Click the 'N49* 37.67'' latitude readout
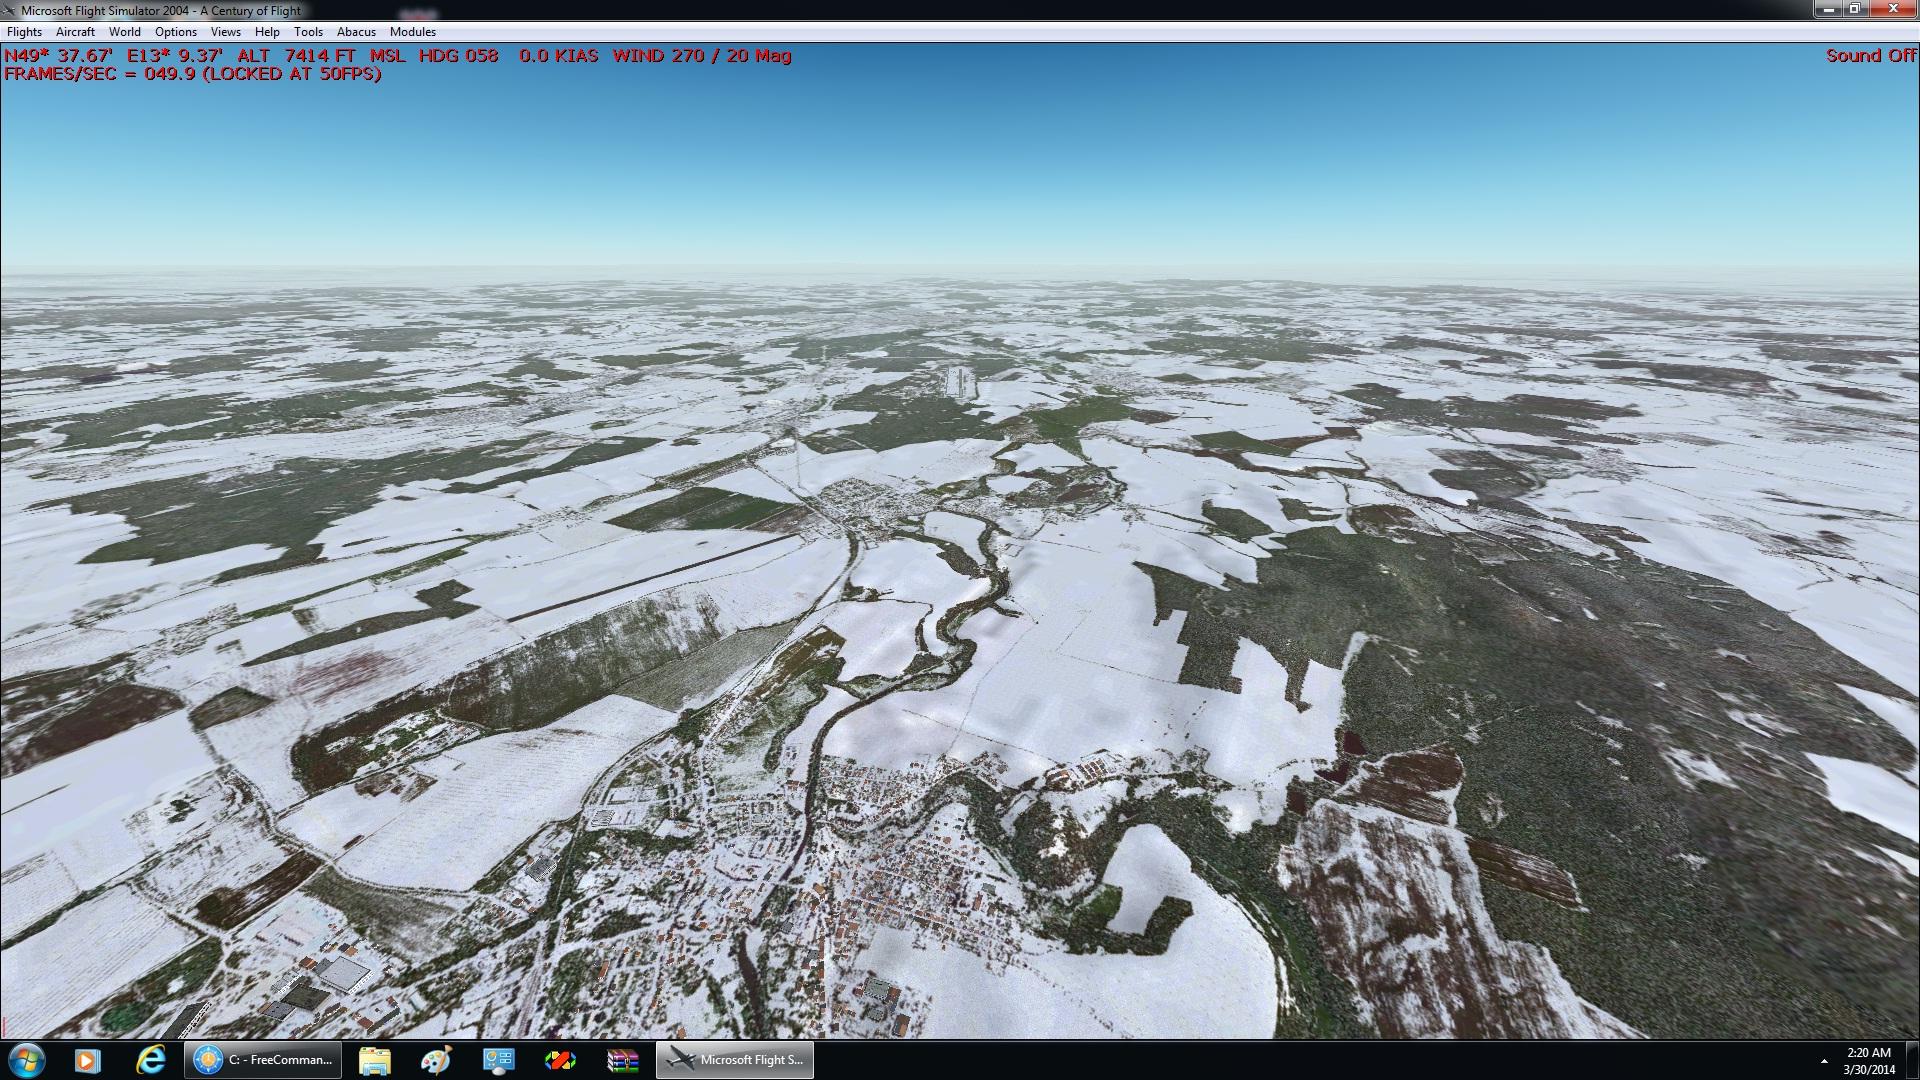Image resolution: width=1920 pixels, height=1080 pixels. pyautogui.click(x=59, y=56)
